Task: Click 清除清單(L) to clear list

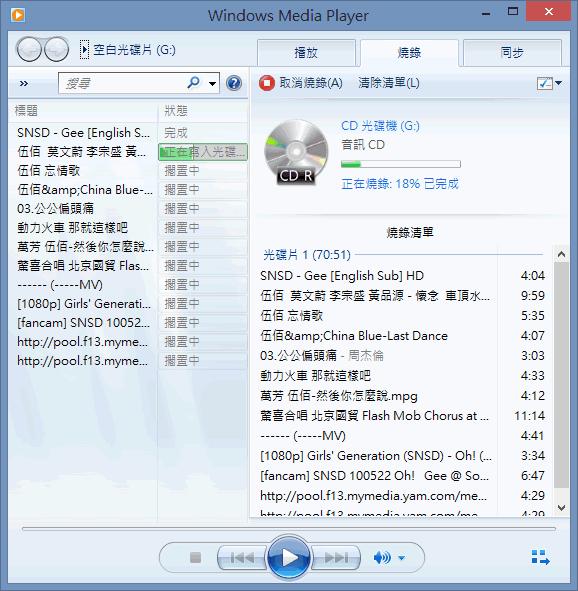Action: click(389, 83)
